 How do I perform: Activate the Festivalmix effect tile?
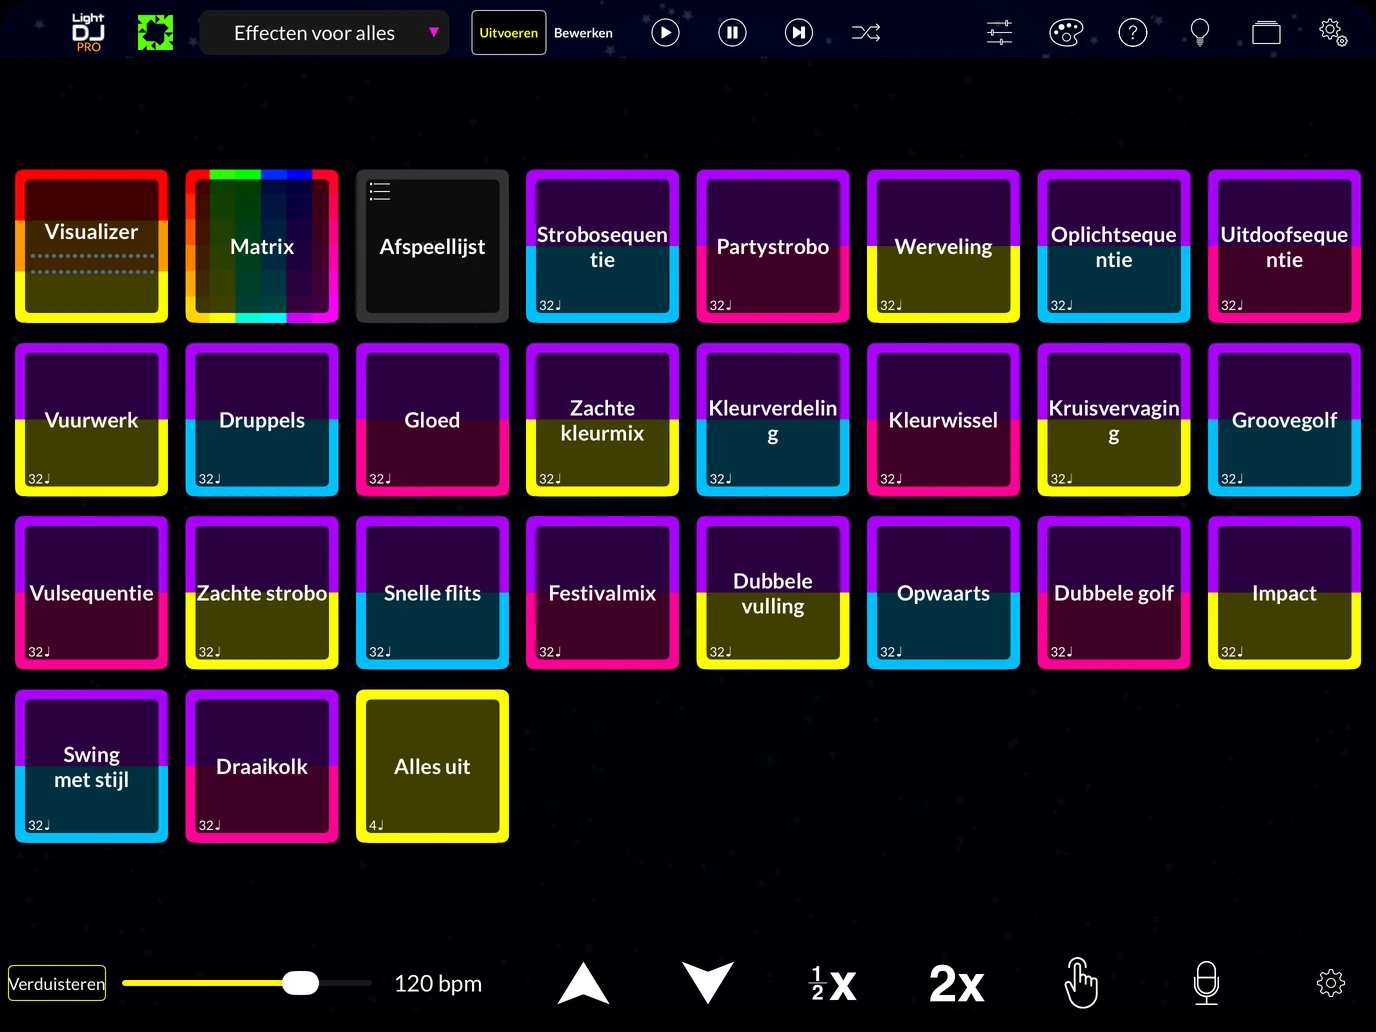click(602, 593)
